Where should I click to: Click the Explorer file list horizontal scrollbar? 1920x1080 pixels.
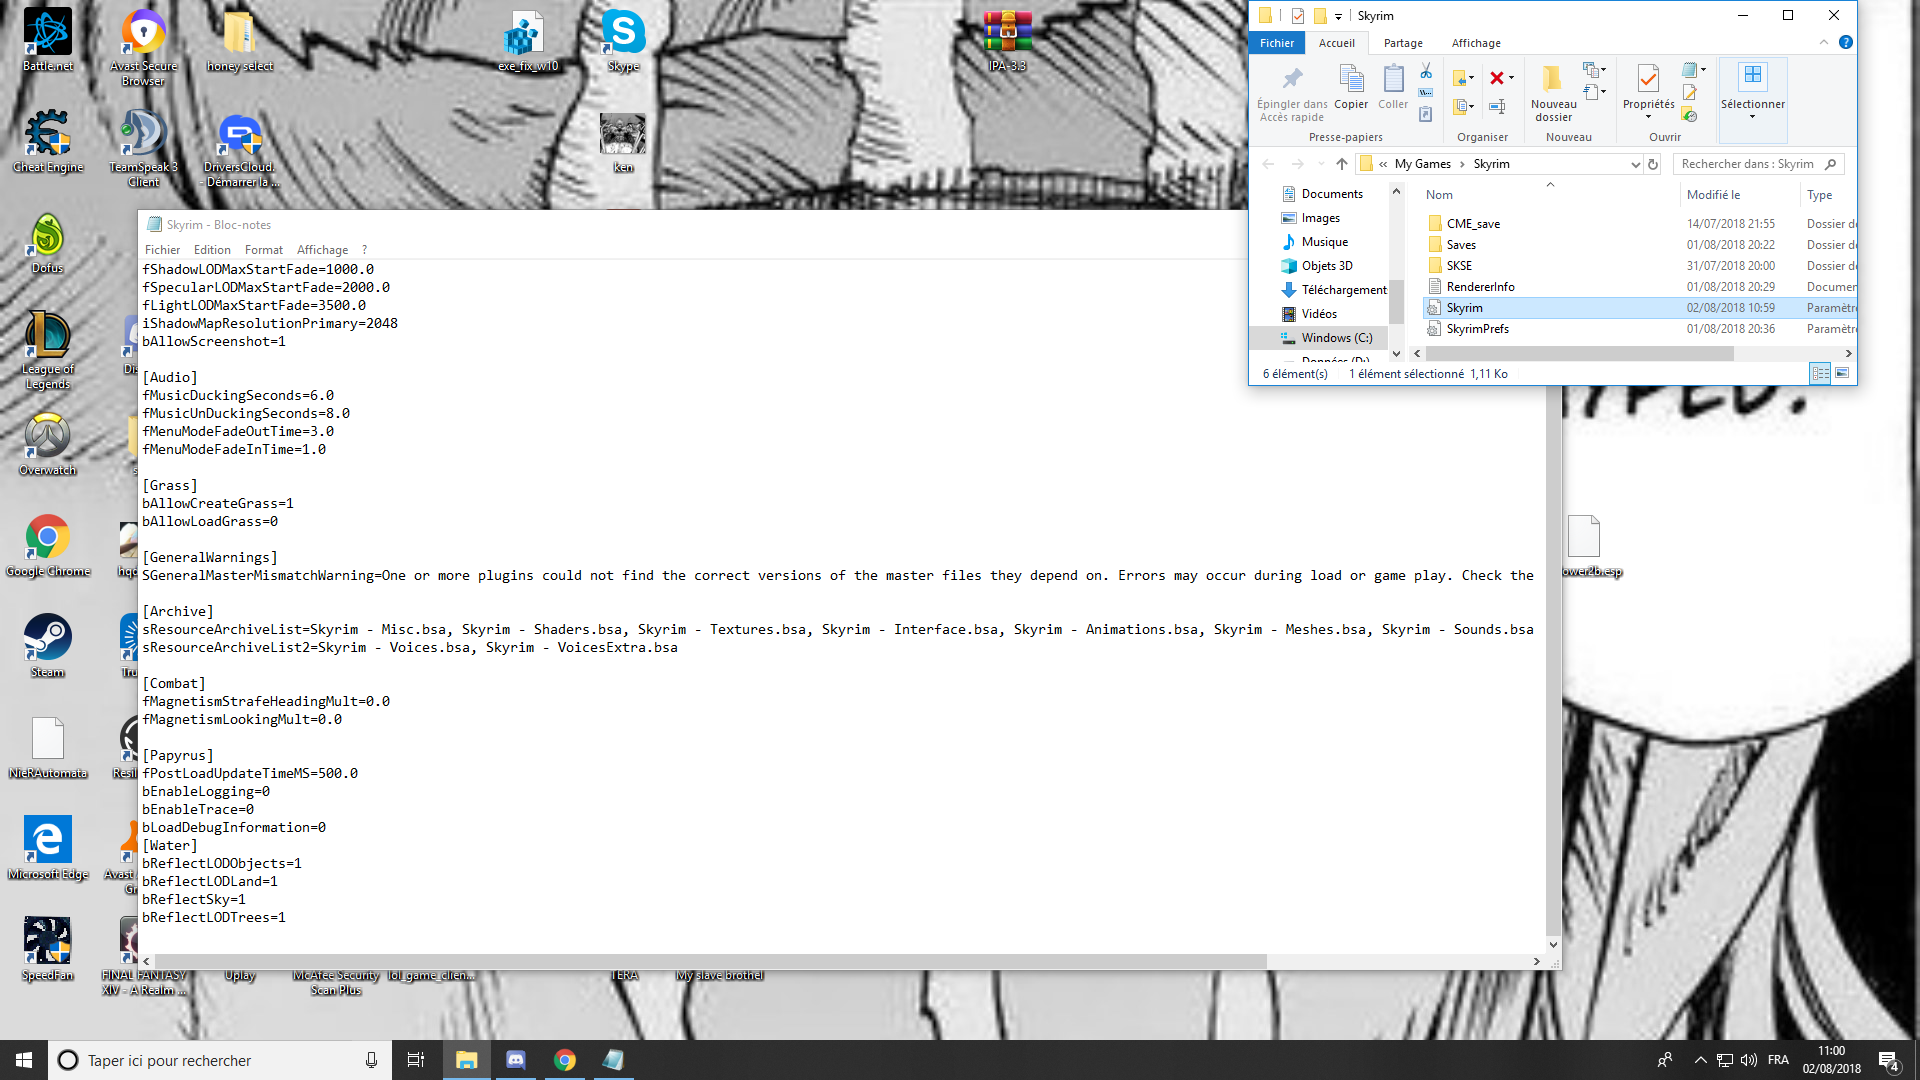pos(1580,353)
